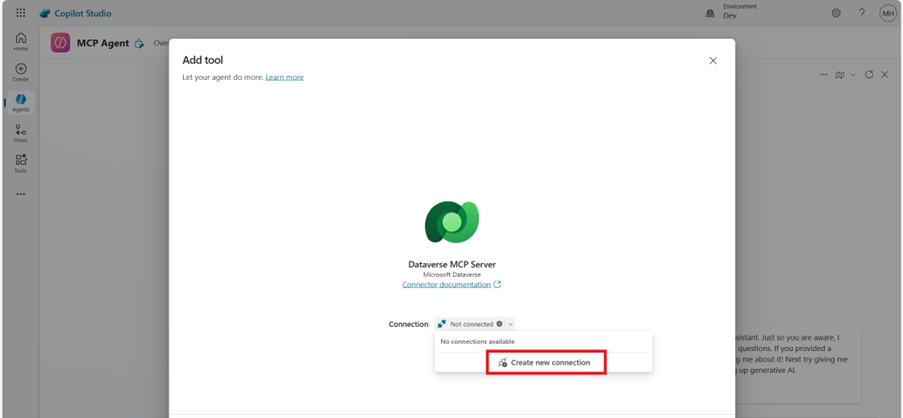The width and height of the screenshot is (903, 418).
Task: Open the Learn more link
Action: [284, 77]
